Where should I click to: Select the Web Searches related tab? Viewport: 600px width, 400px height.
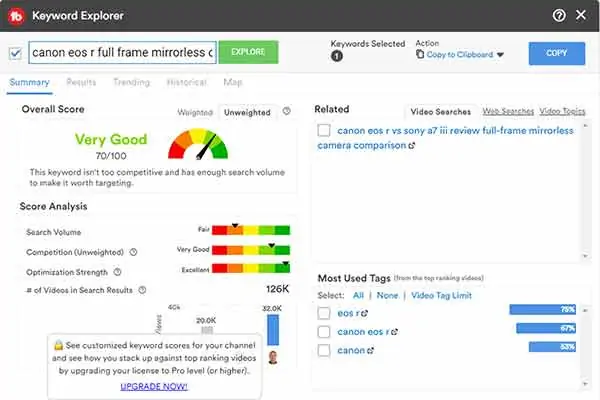[x=508, y=111]
